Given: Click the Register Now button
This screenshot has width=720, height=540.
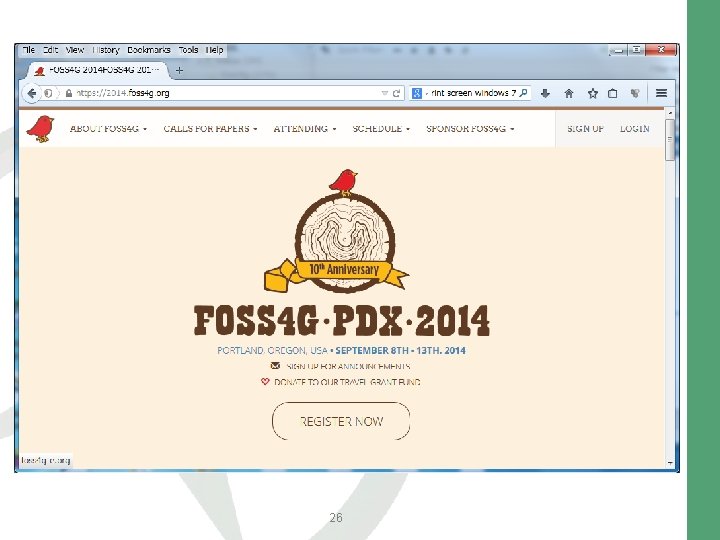Looking at the screenshot, I should tap(341, 421).
